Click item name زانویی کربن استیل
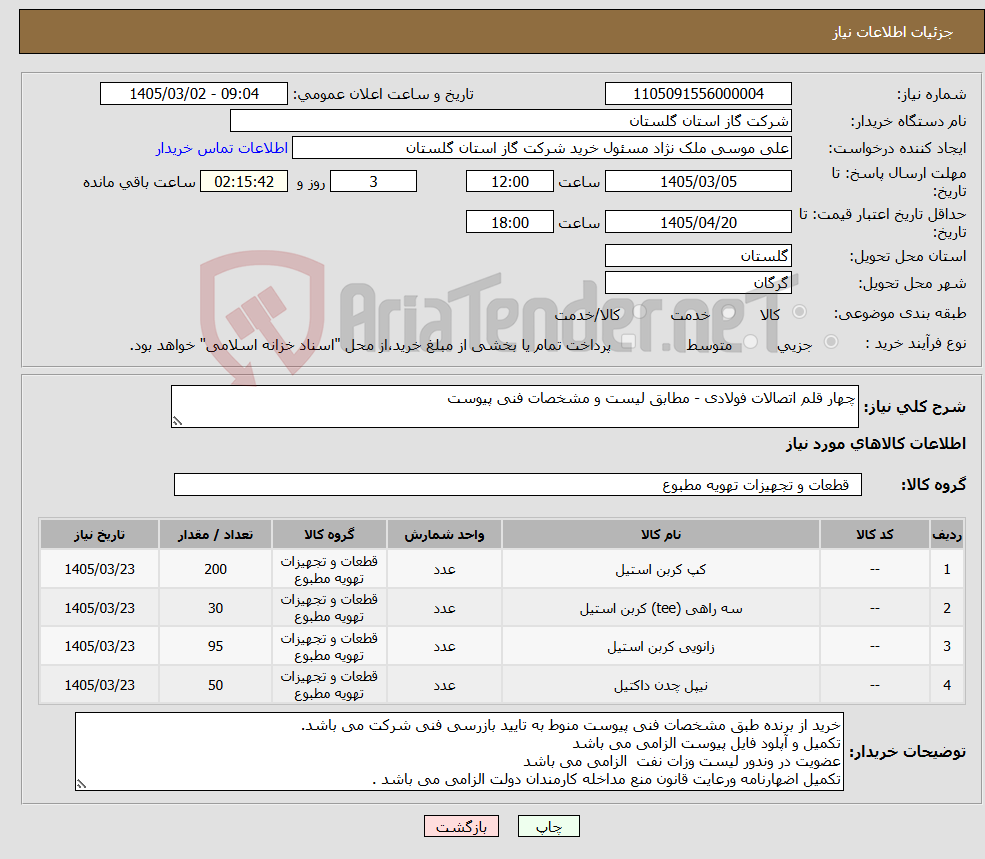Viewport: 985px width, 859px height. [x=661, y=646]
